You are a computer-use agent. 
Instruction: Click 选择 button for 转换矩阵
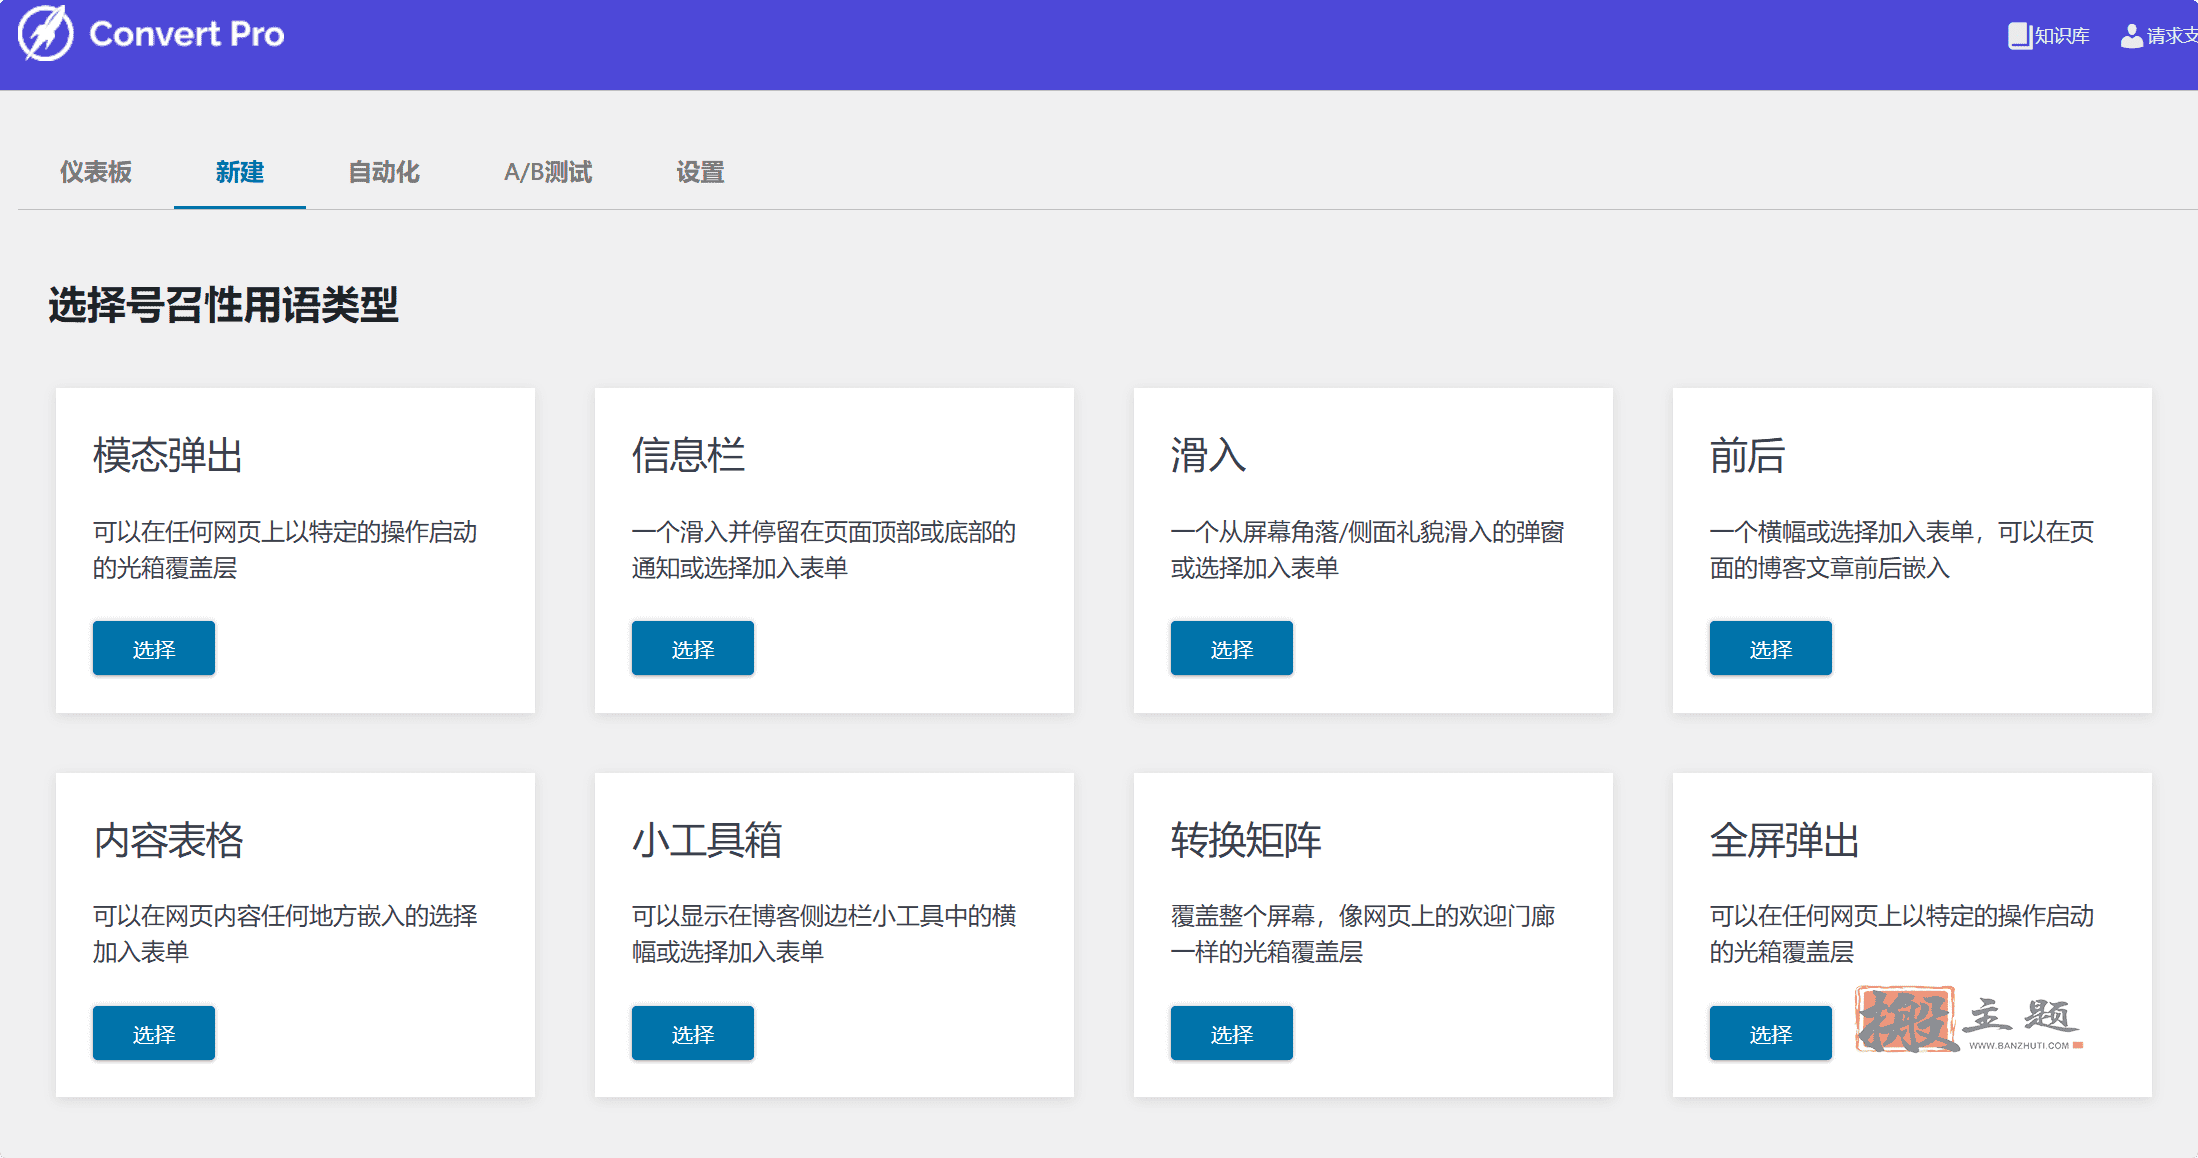point(1232,1033)
